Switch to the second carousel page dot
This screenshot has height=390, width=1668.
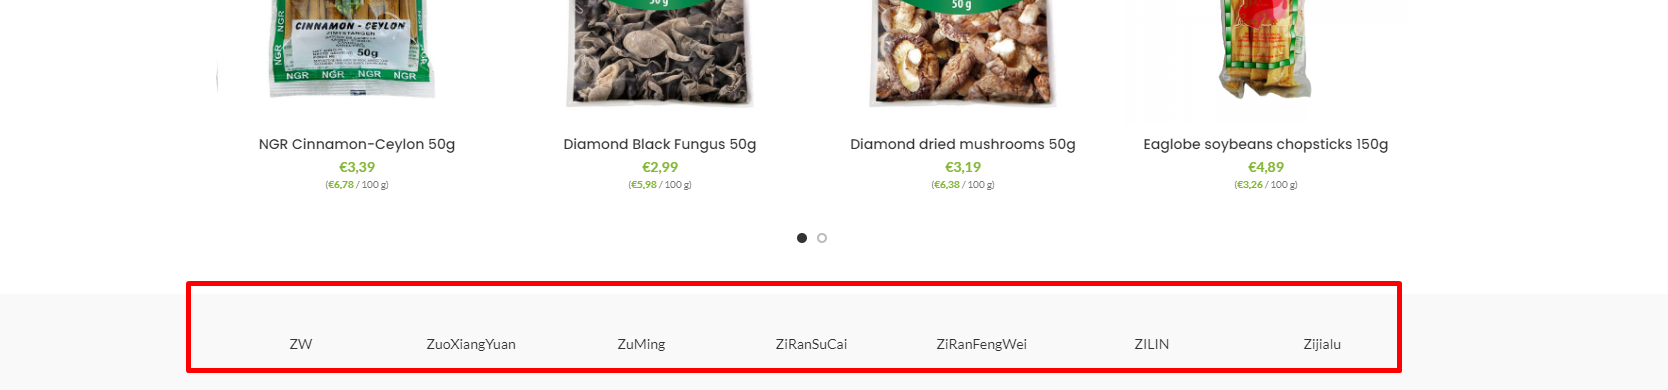[822, 238]
